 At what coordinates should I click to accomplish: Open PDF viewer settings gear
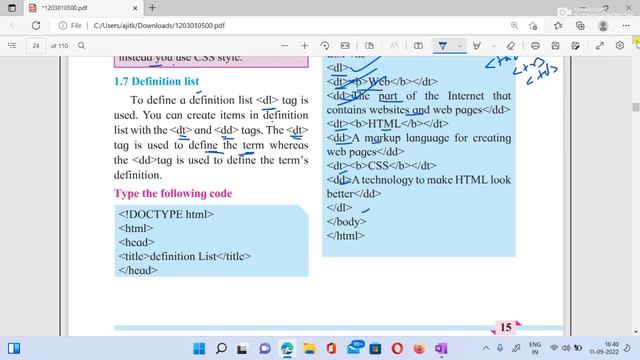[x=620, y=46]
